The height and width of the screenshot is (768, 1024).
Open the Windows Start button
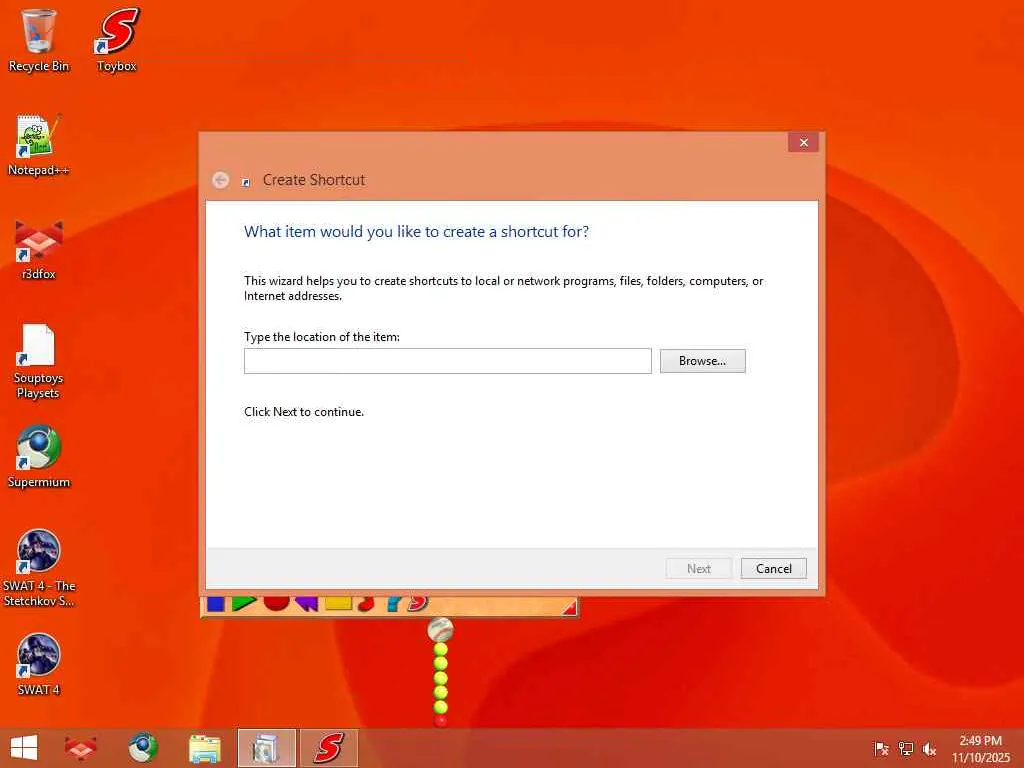[x=24, y=748]
